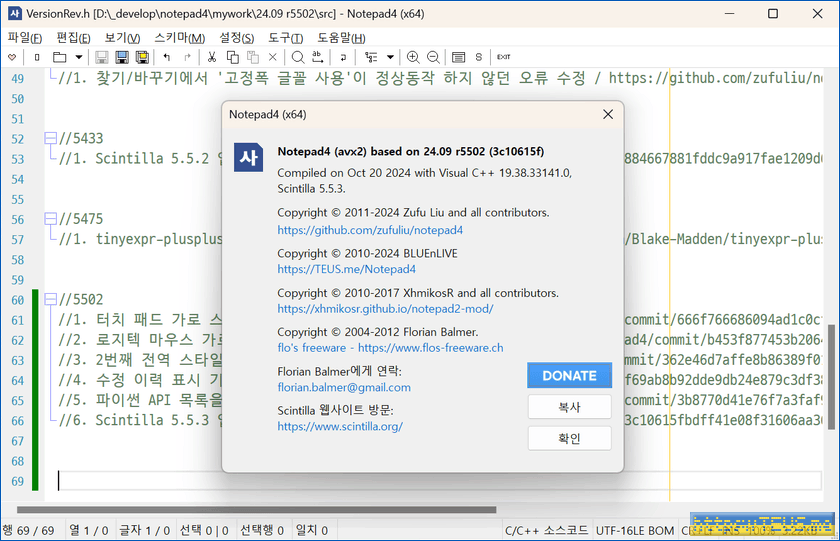Open the dropdown arrow beside Open folder icon
The width and height of the screenshot is (840, 541).
(78, 57)
